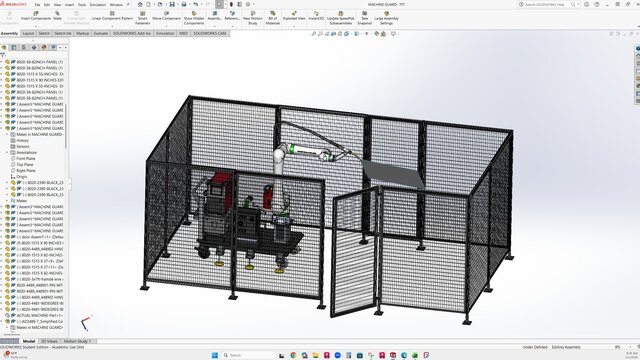Click the Home icon in the title toolbar
This screenshot has height=360, width=640.
tap(140, 4)
